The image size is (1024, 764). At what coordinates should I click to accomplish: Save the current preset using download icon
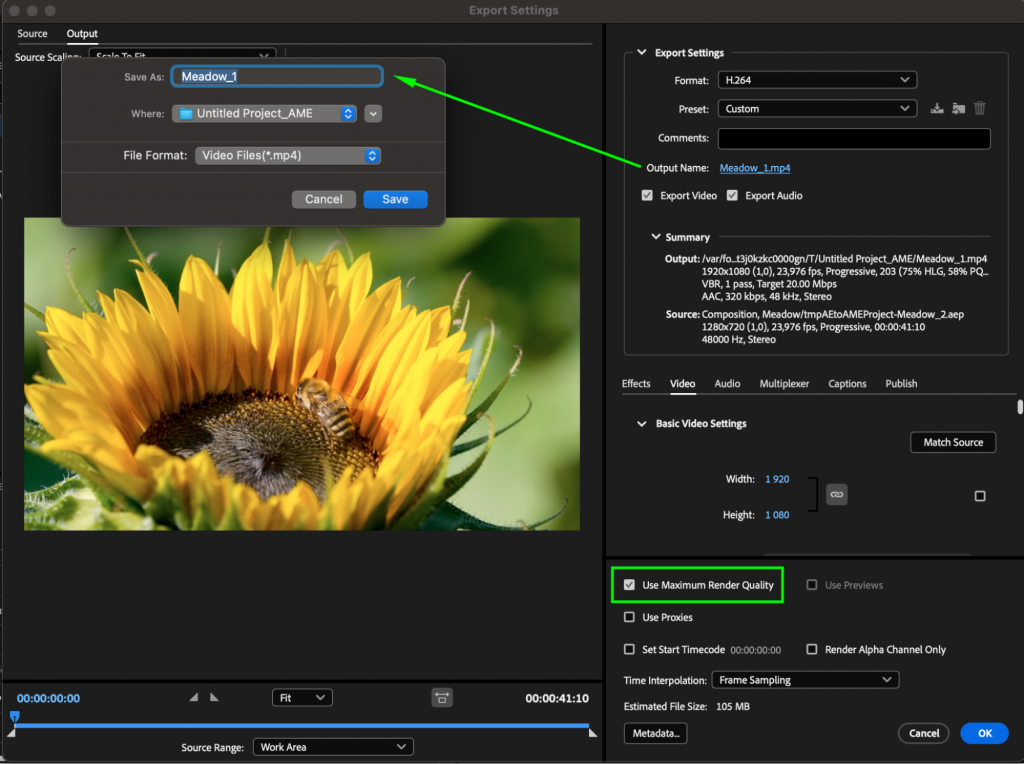937,108
